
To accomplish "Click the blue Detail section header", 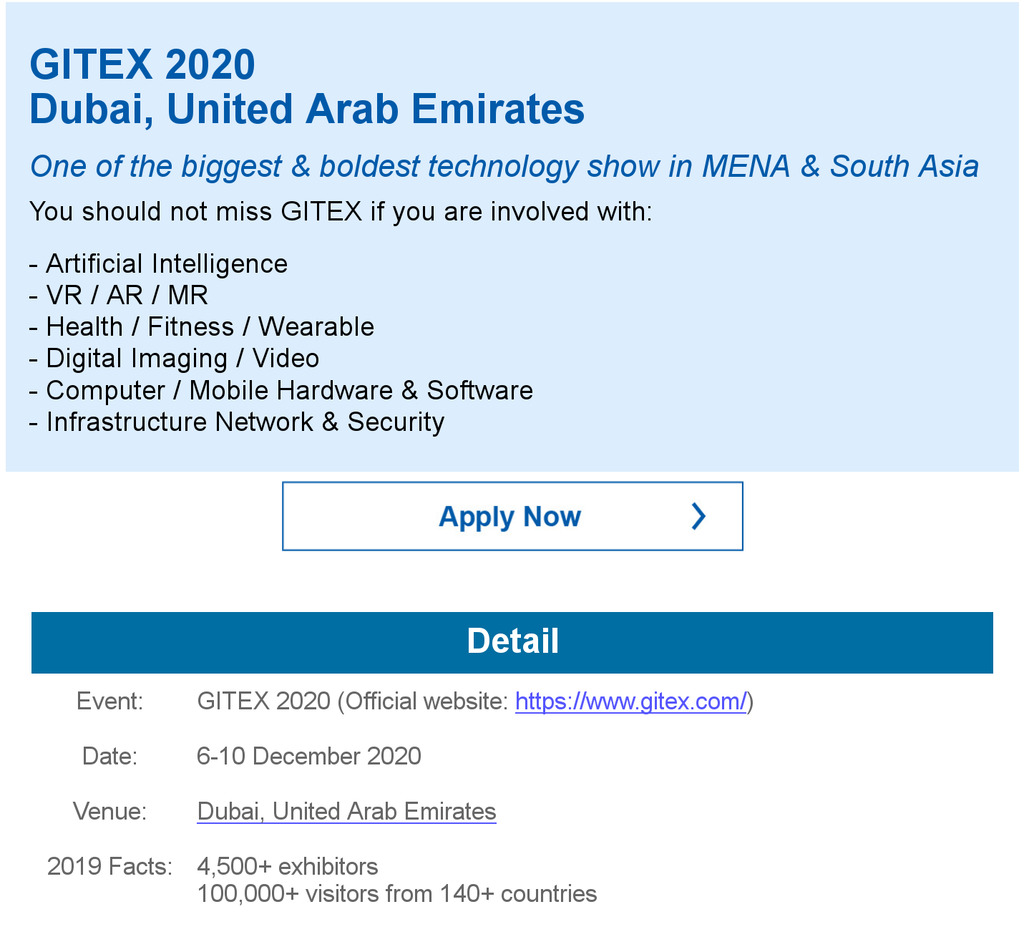I will point(512,642).
